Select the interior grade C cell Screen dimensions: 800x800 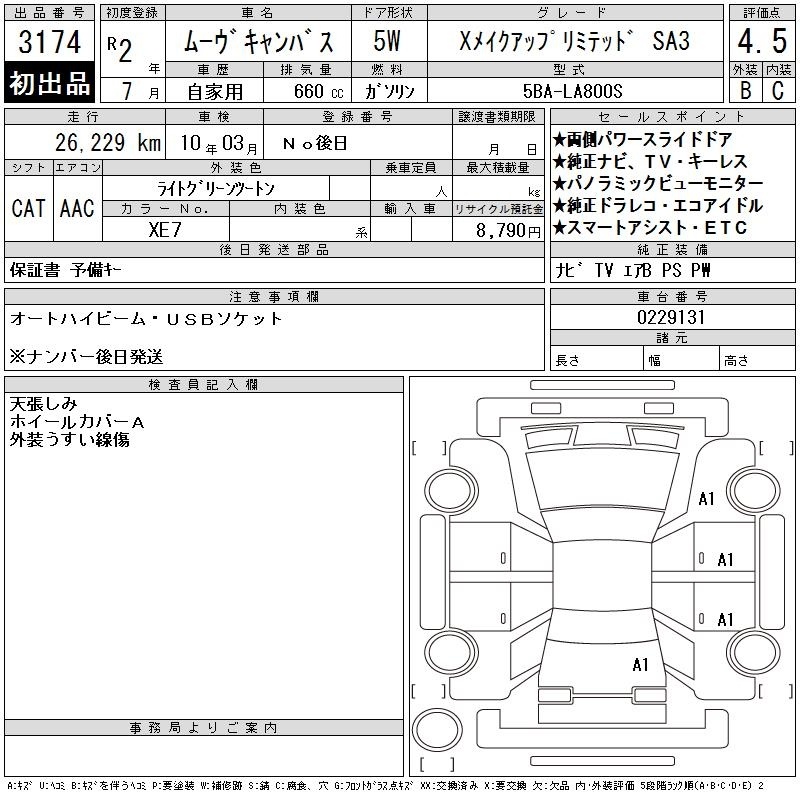[777, 90]
